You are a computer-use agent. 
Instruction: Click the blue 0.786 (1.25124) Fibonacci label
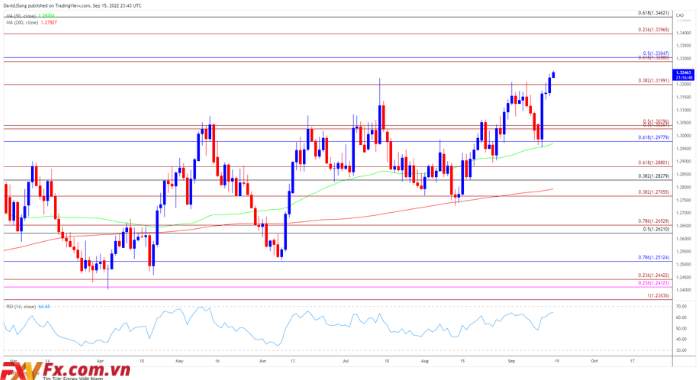pyautogui.click(x=654, y=258)
